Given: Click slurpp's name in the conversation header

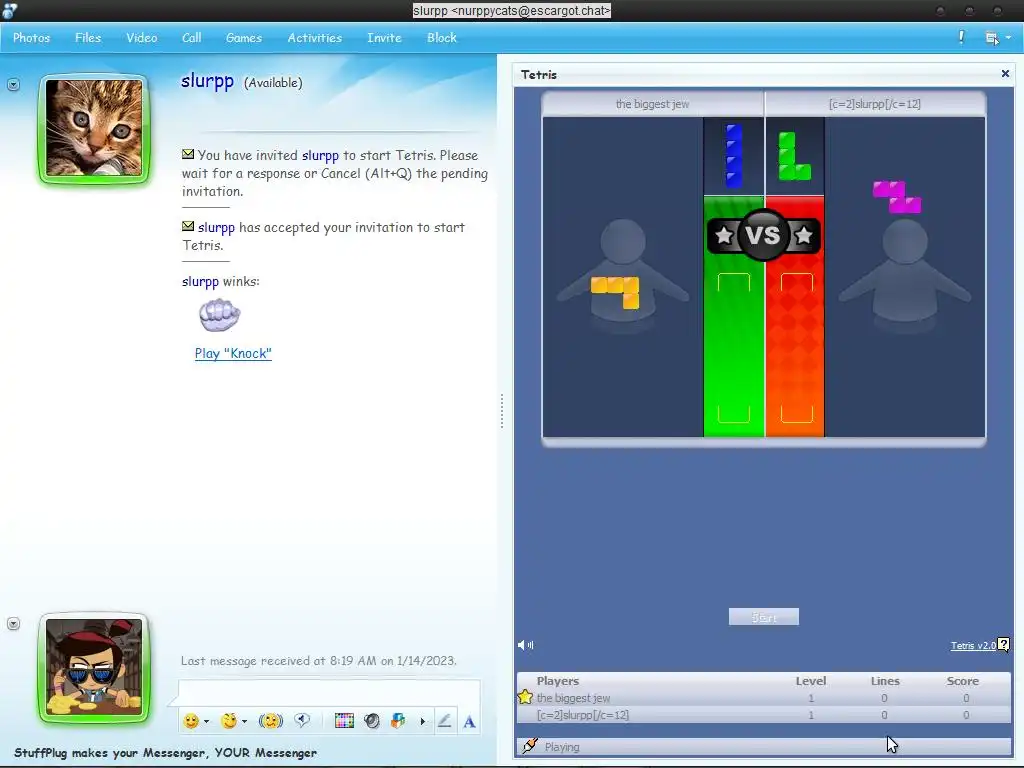Looking at the screenshot, I should 207,81.
